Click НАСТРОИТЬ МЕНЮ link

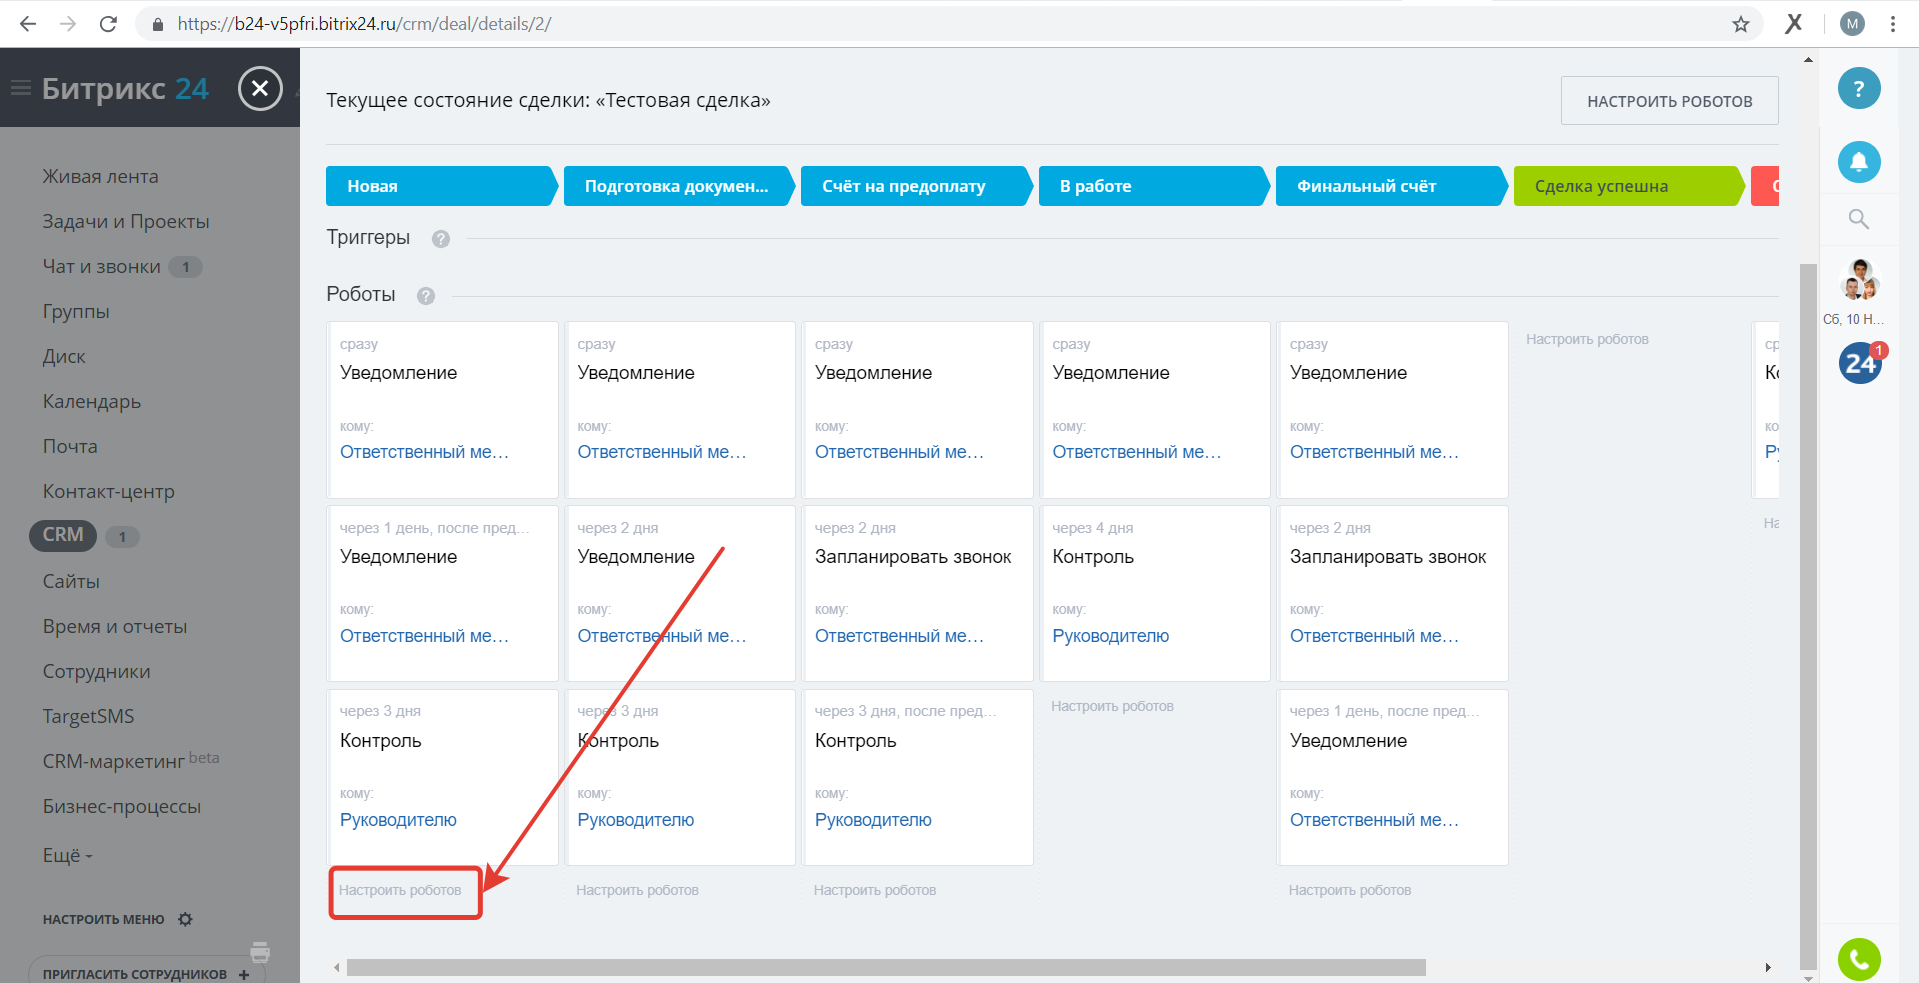[103, 919]
